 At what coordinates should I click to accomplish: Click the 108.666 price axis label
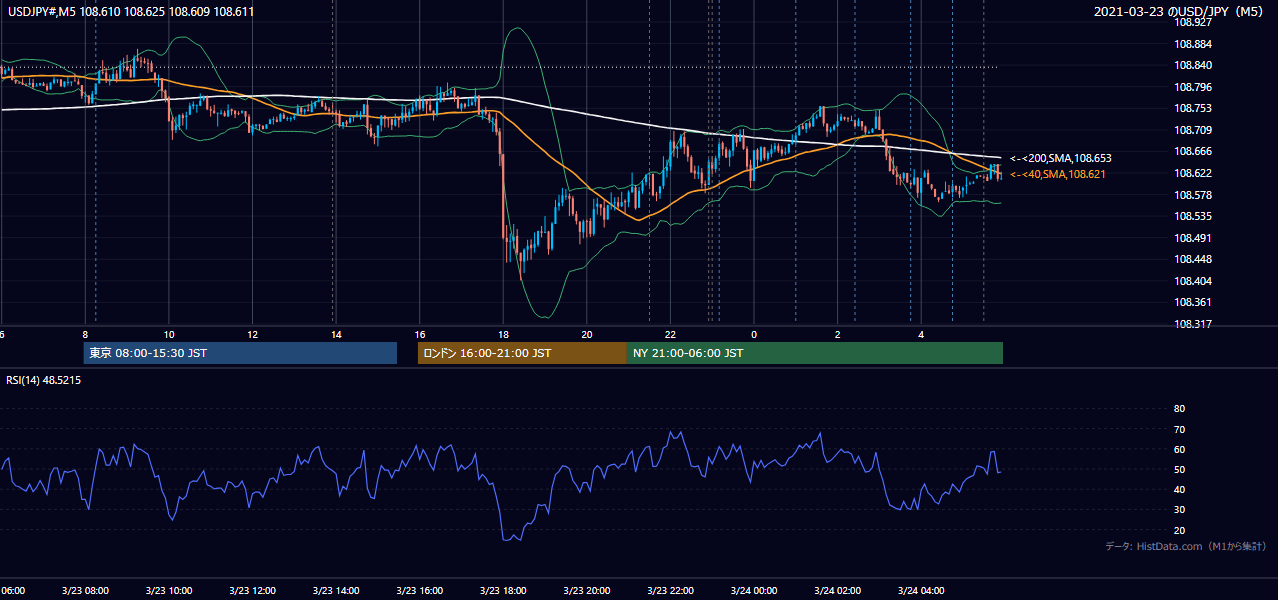click(1193, 151)
